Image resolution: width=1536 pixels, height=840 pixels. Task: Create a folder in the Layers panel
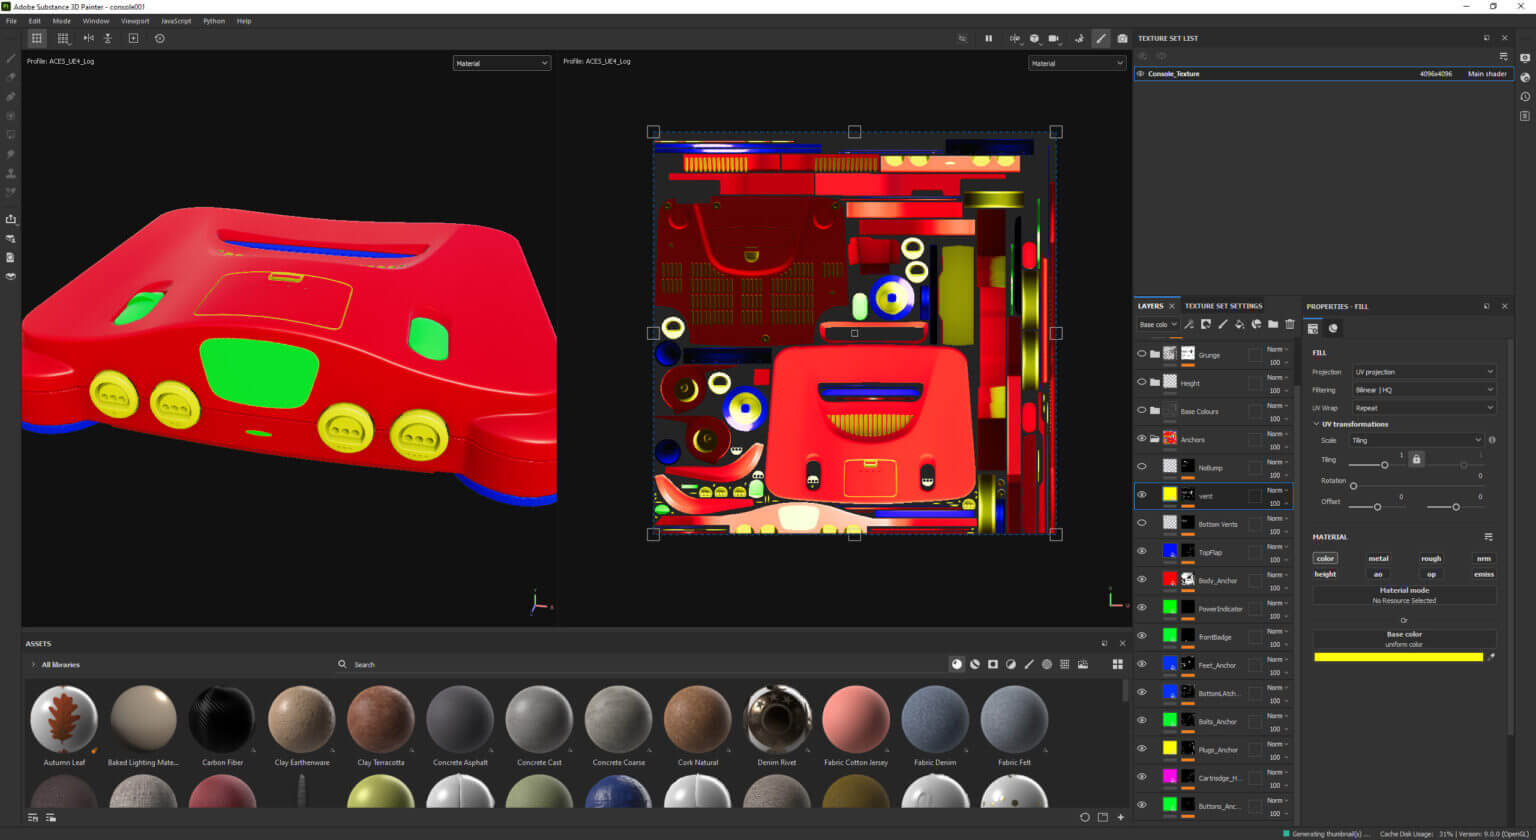tap(1273, 324)
